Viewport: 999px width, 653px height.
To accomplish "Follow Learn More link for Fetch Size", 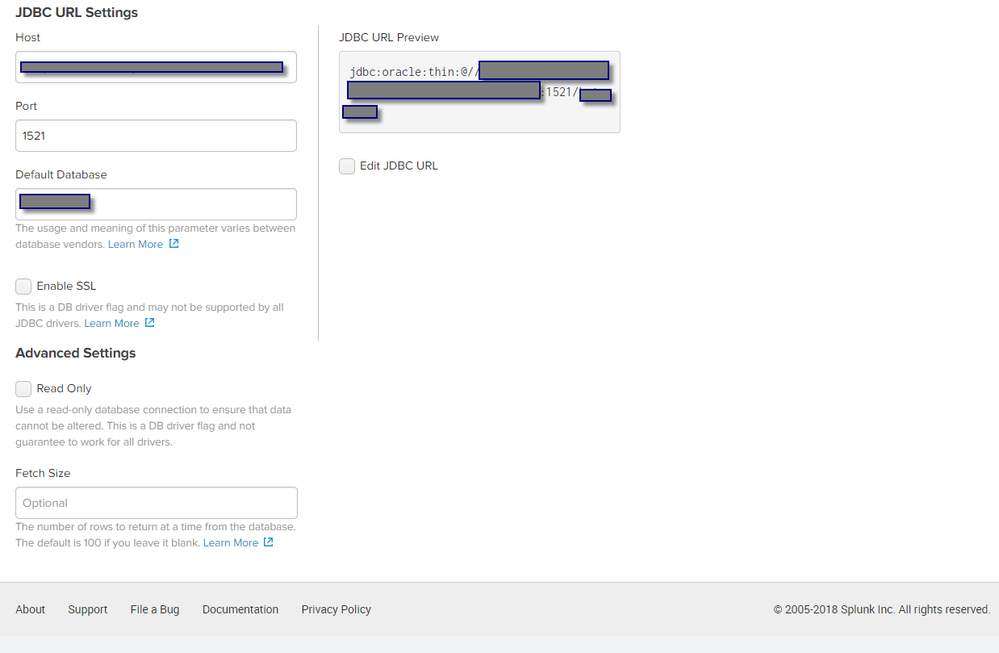I will tap(230, 543).
